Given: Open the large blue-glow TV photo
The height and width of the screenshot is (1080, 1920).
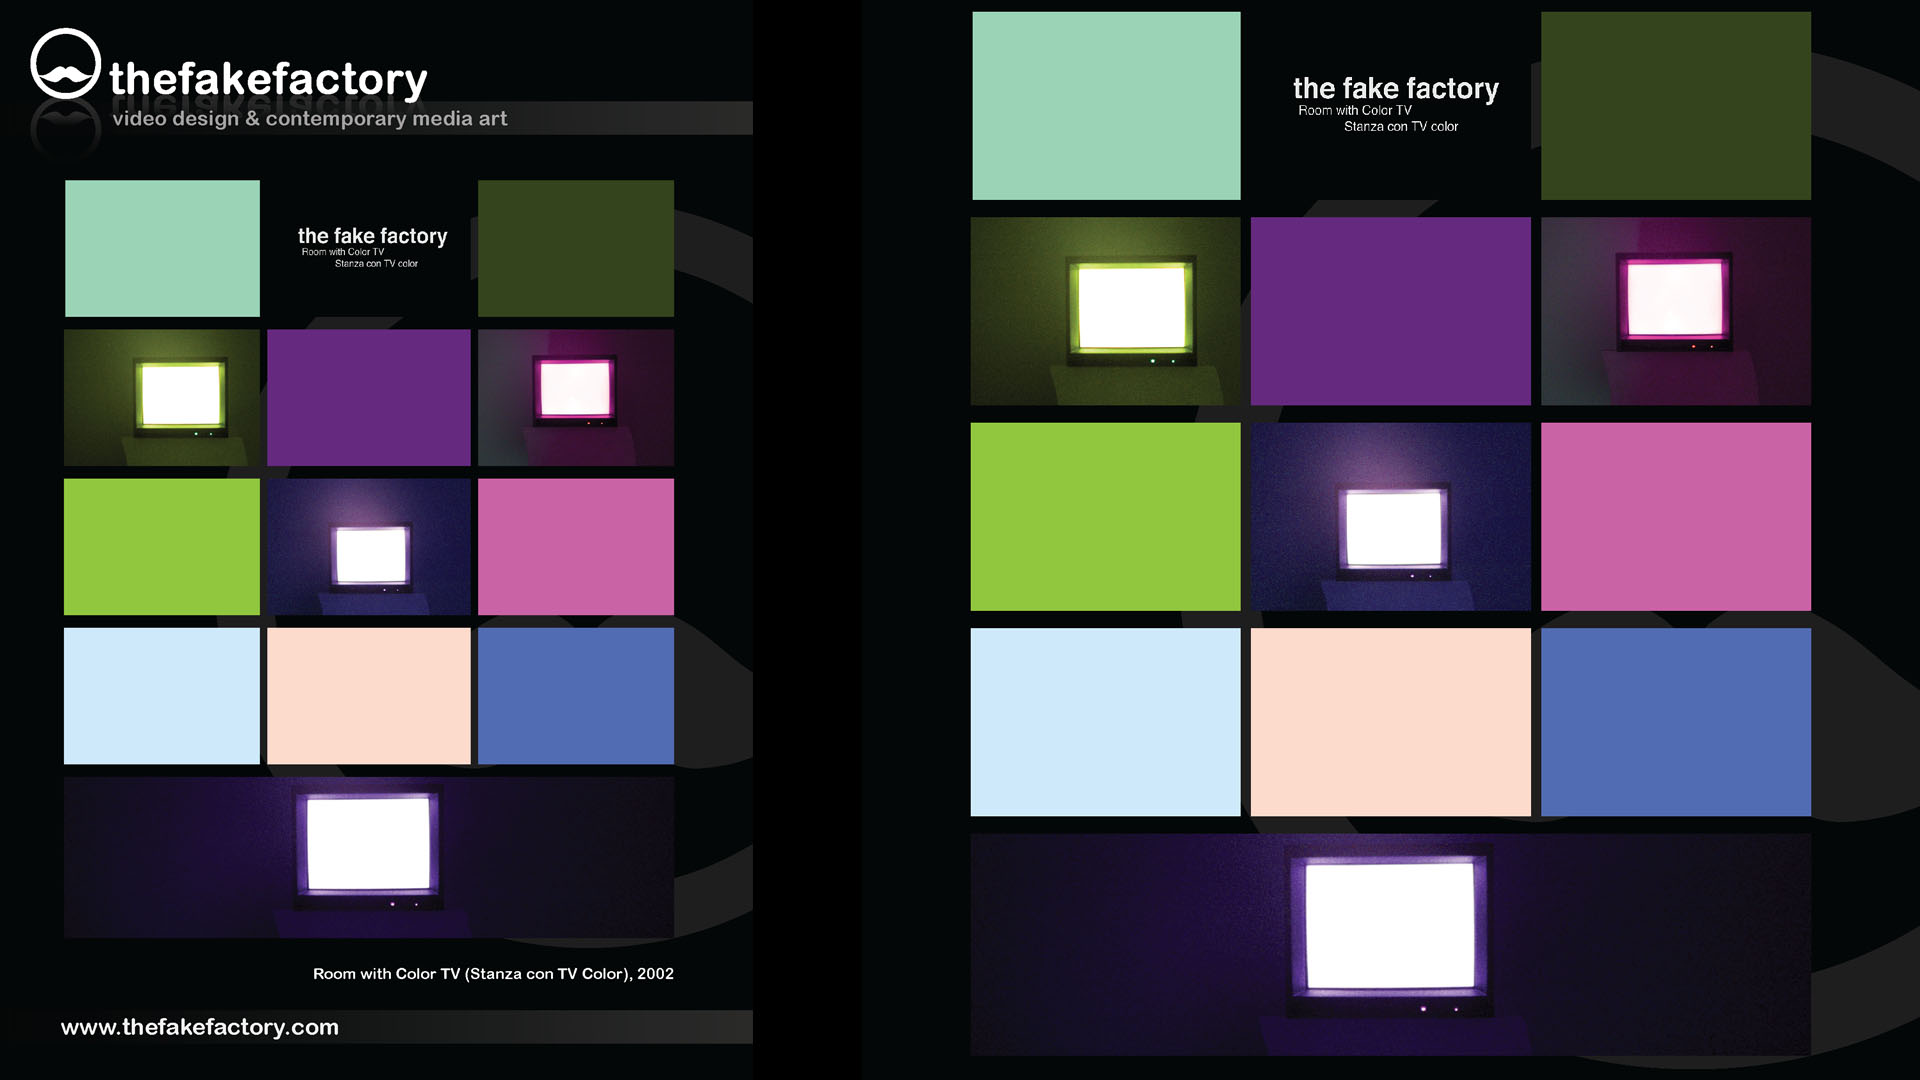Looking at the screenshot, I should pos(1390,516).
